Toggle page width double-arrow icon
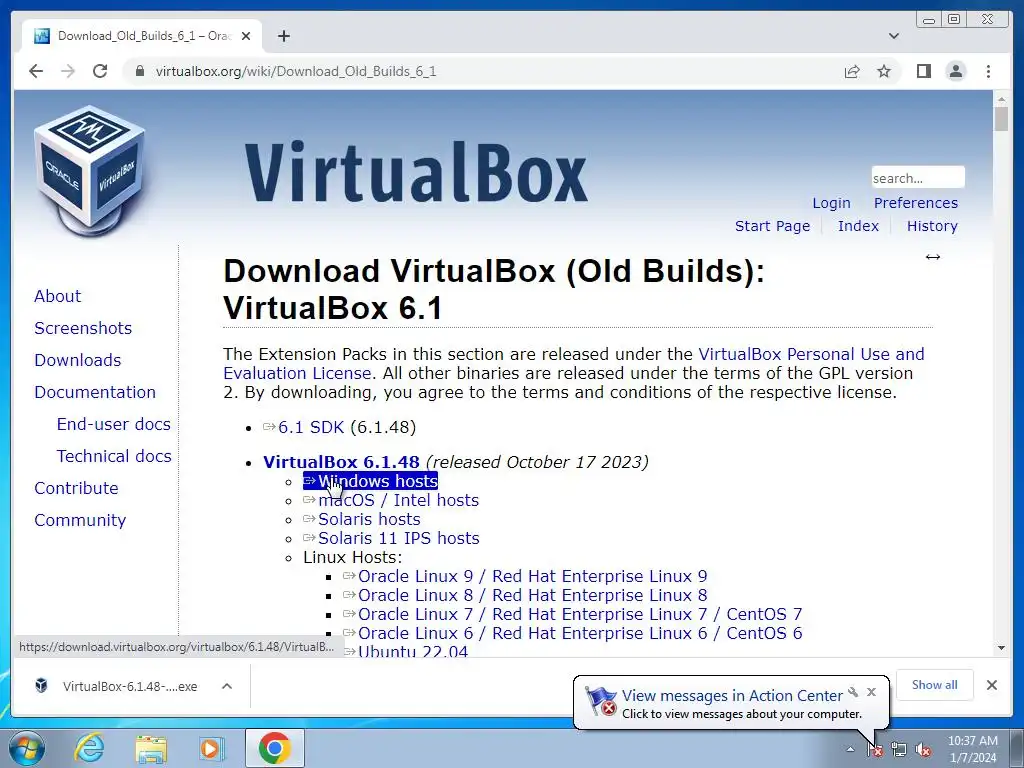The image size is (1024, 768). [x=933, y=257]
